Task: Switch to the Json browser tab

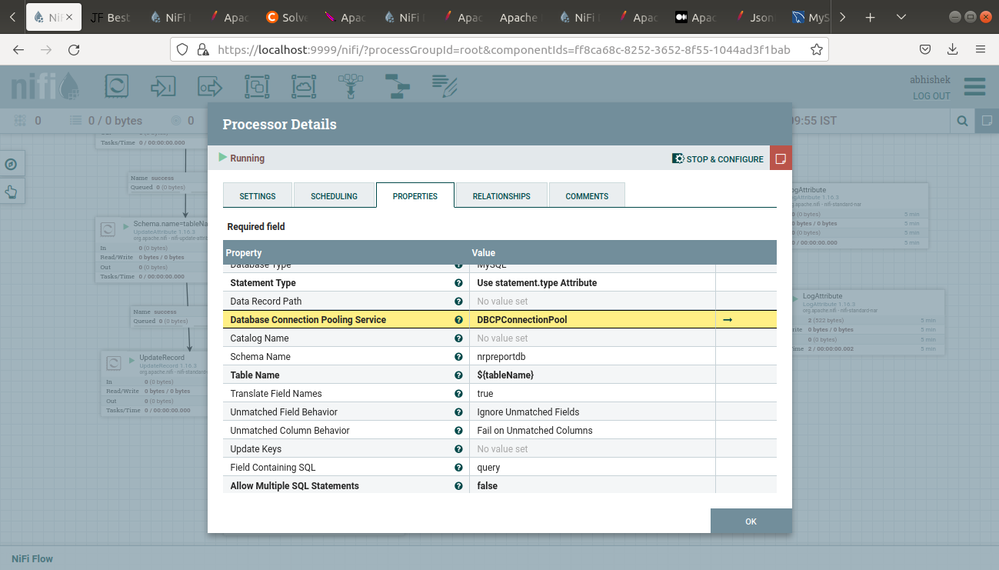Action: [x=755, y=17]
